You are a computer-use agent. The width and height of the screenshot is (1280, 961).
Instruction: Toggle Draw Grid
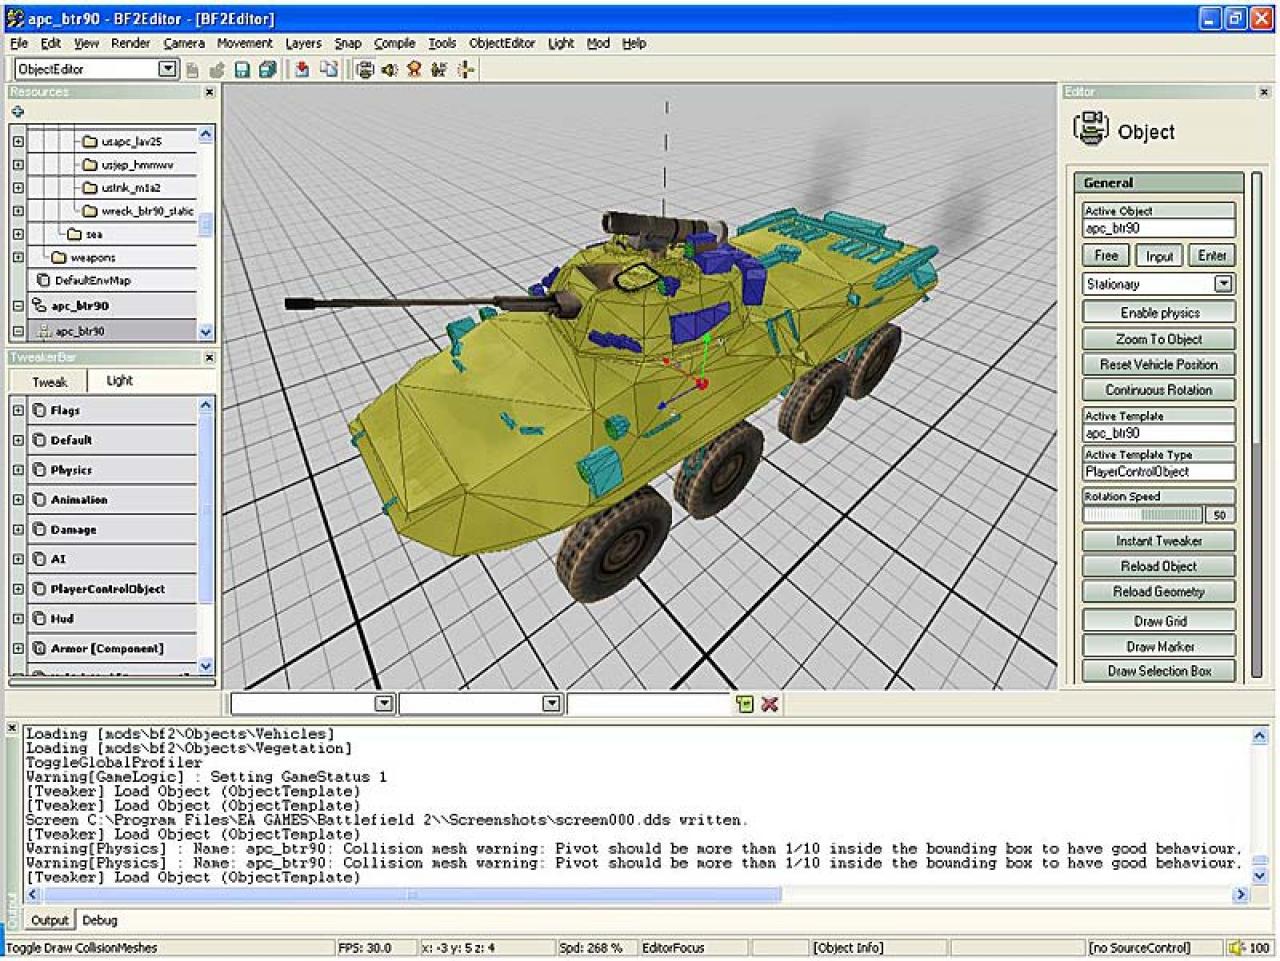1159,621
